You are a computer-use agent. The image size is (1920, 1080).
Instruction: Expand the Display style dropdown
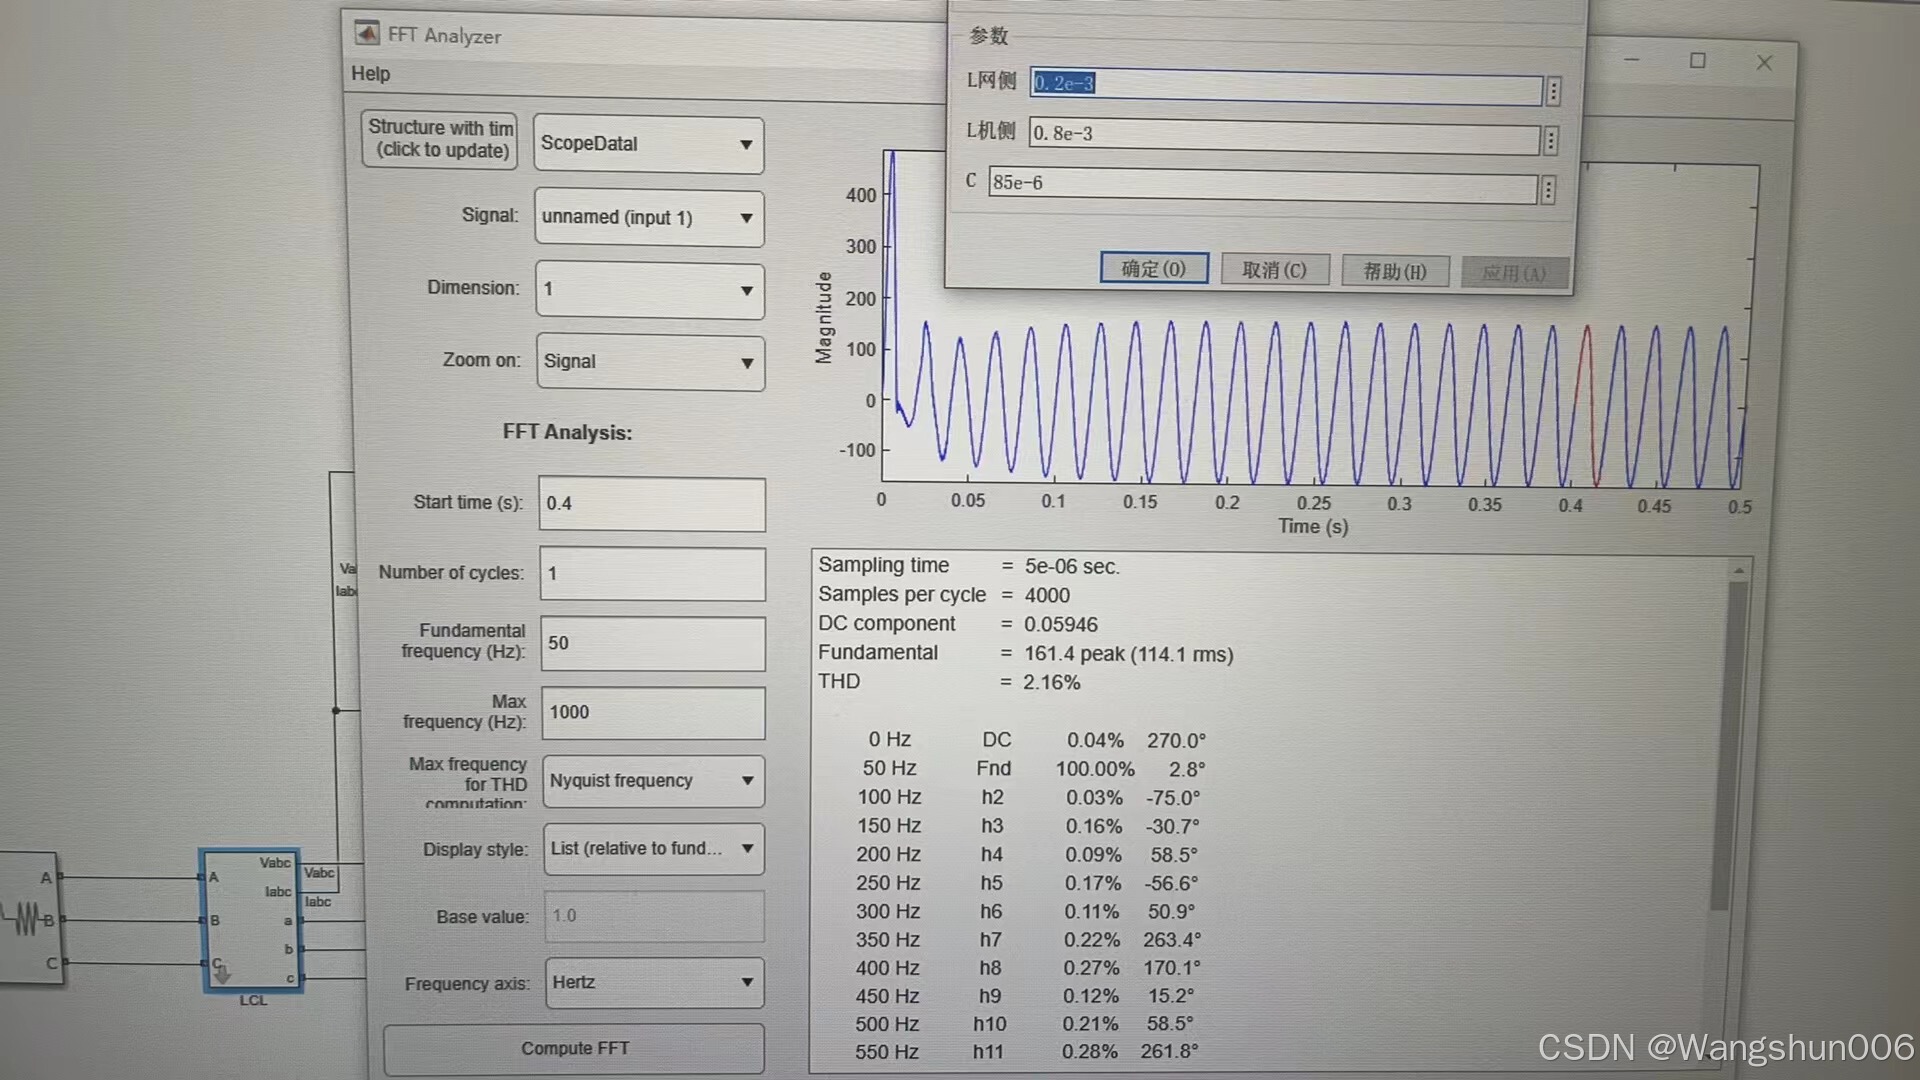[x=653, y=849]
